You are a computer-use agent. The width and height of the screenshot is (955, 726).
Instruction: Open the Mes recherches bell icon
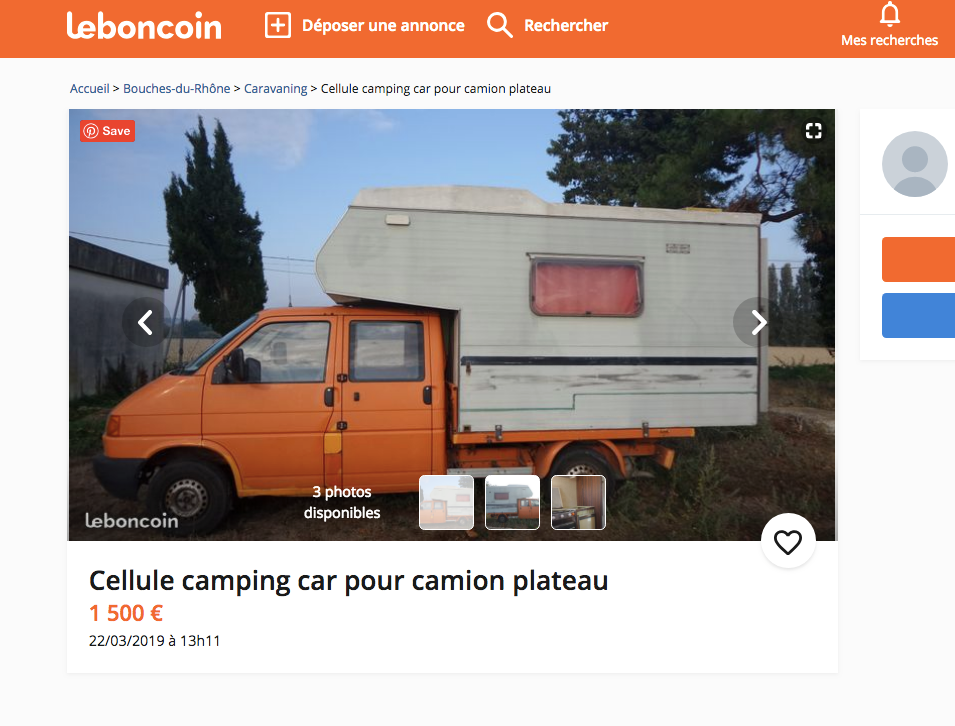click(889, 14)
